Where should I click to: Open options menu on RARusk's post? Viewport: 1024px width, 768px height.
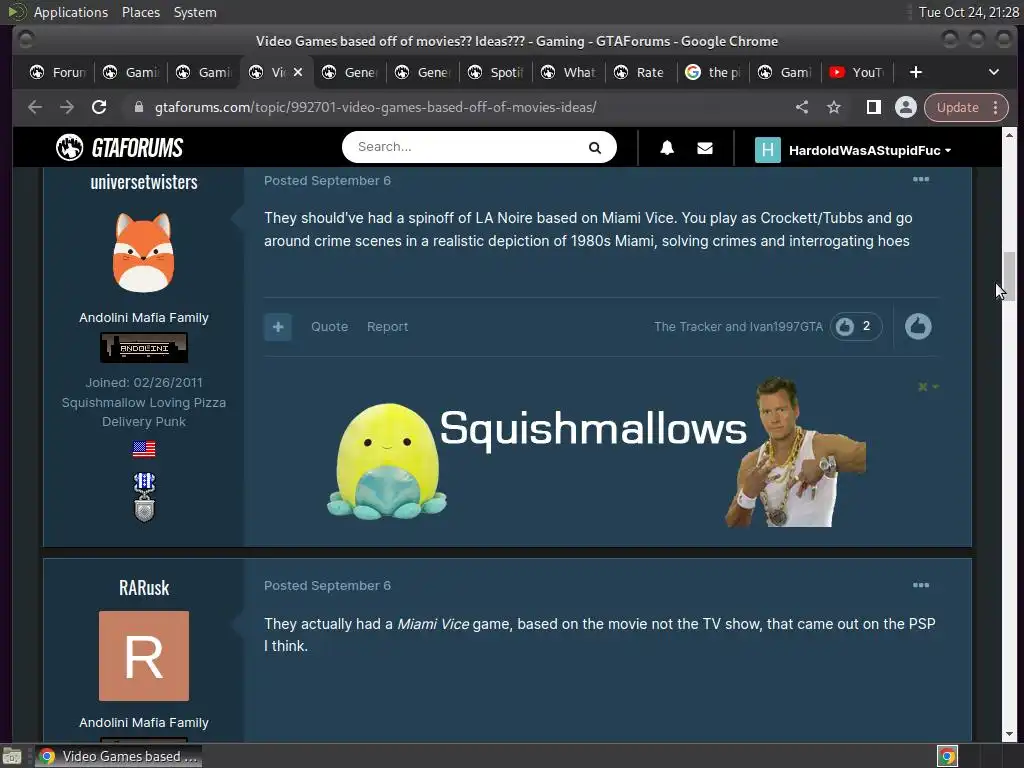(921, 585)
